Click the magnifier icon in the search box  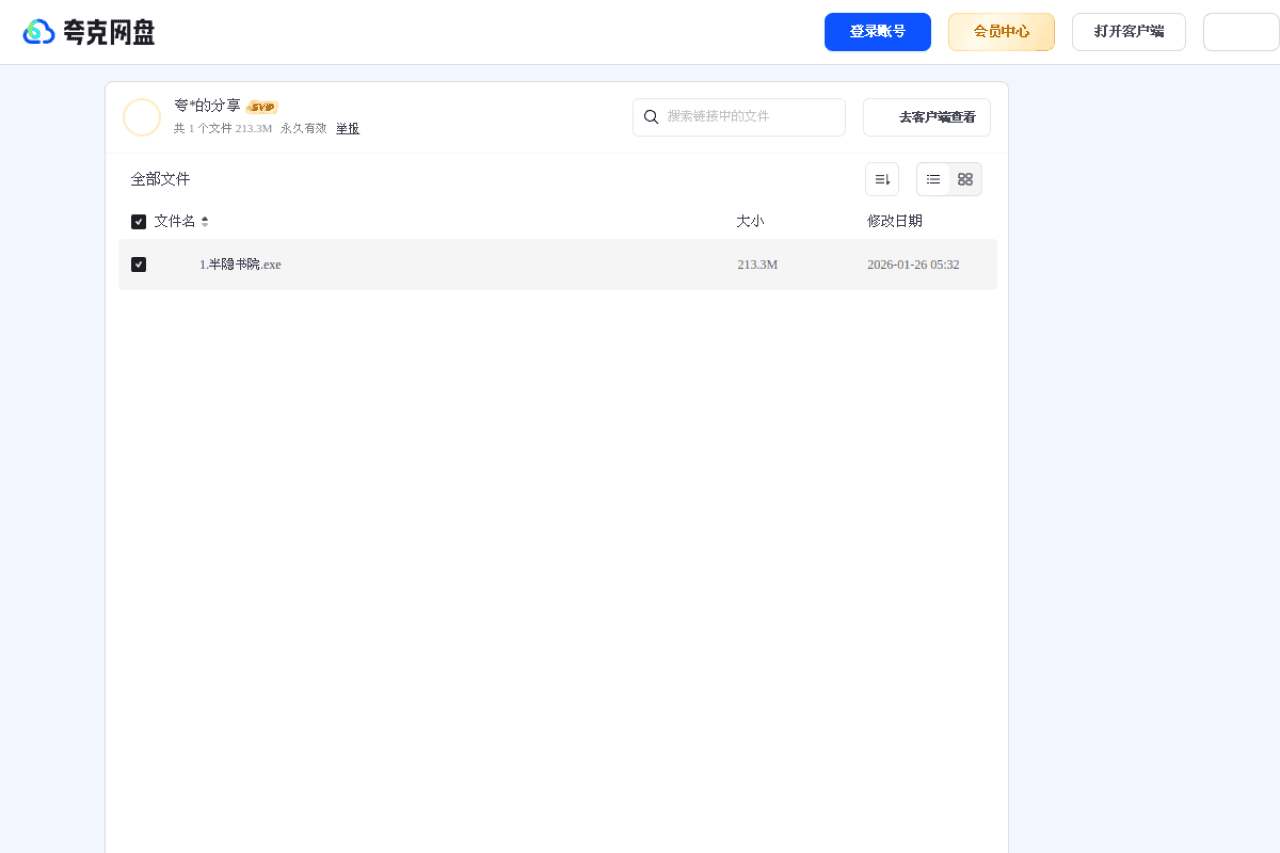tap(652, 117)
